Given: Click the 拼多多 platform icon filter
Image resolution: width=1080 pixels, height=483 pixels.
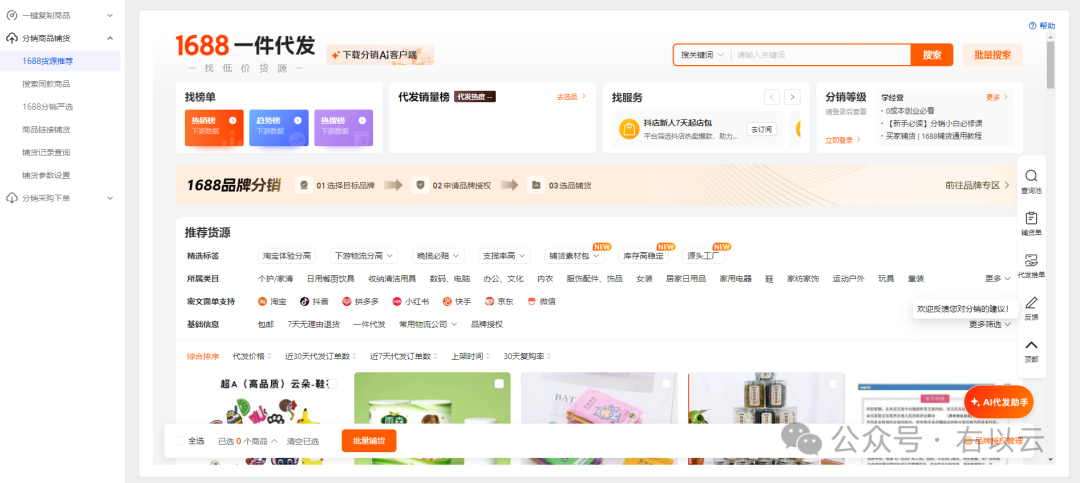Looking at the screenshot, I should [347, 301].
